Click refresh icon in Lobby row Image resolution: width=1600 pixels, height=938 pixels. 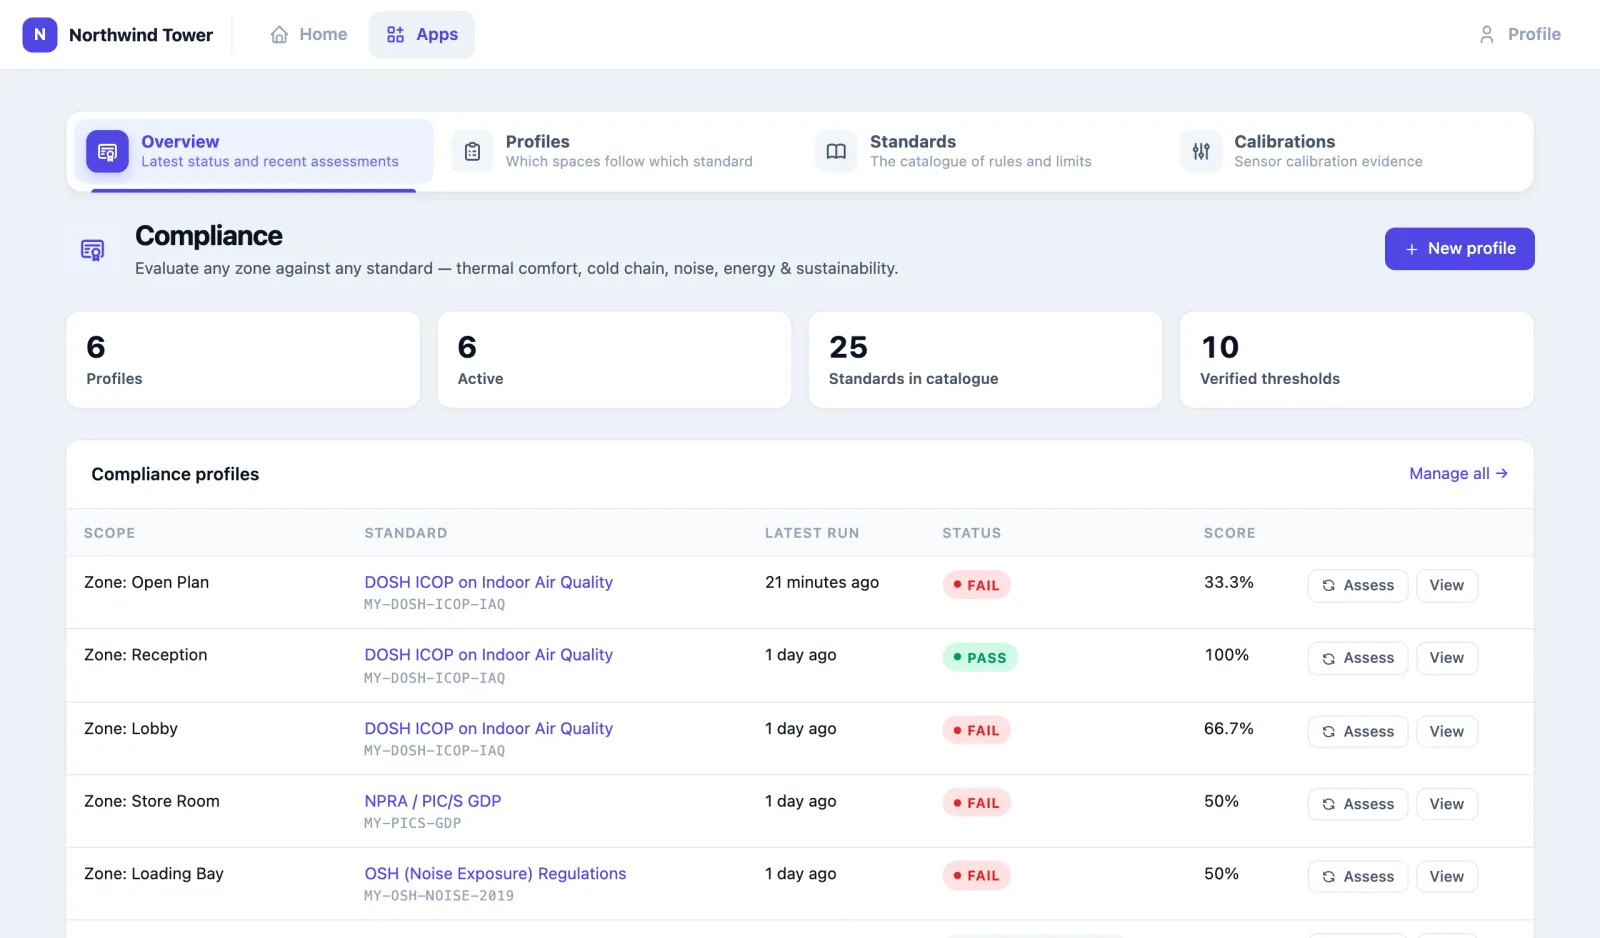1329,732
